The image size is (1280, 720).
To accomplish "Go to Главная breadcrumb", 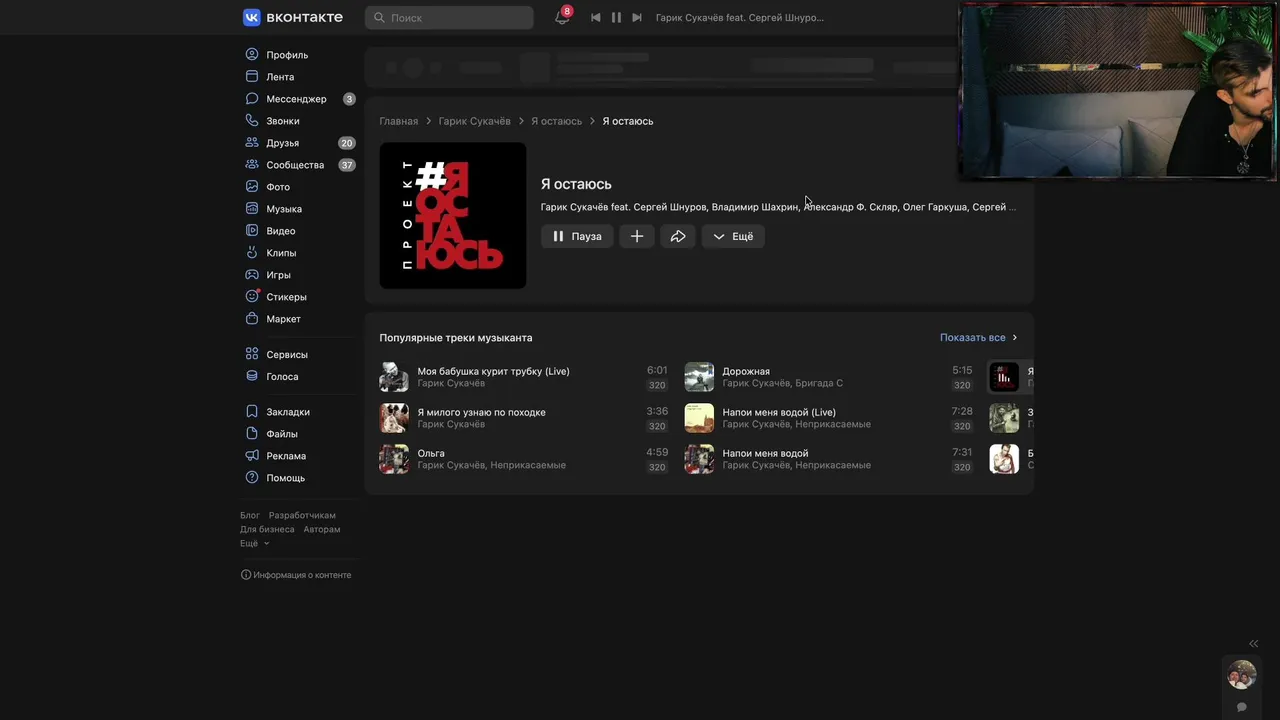I will pyautogui.click(x=399, y=121).
